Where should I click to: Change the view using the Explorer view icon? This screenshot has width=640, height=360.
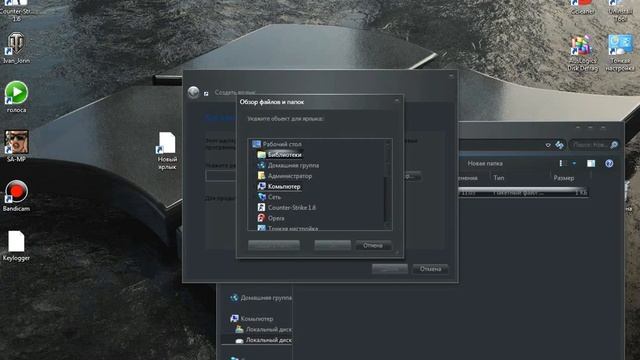click(563, 163)
